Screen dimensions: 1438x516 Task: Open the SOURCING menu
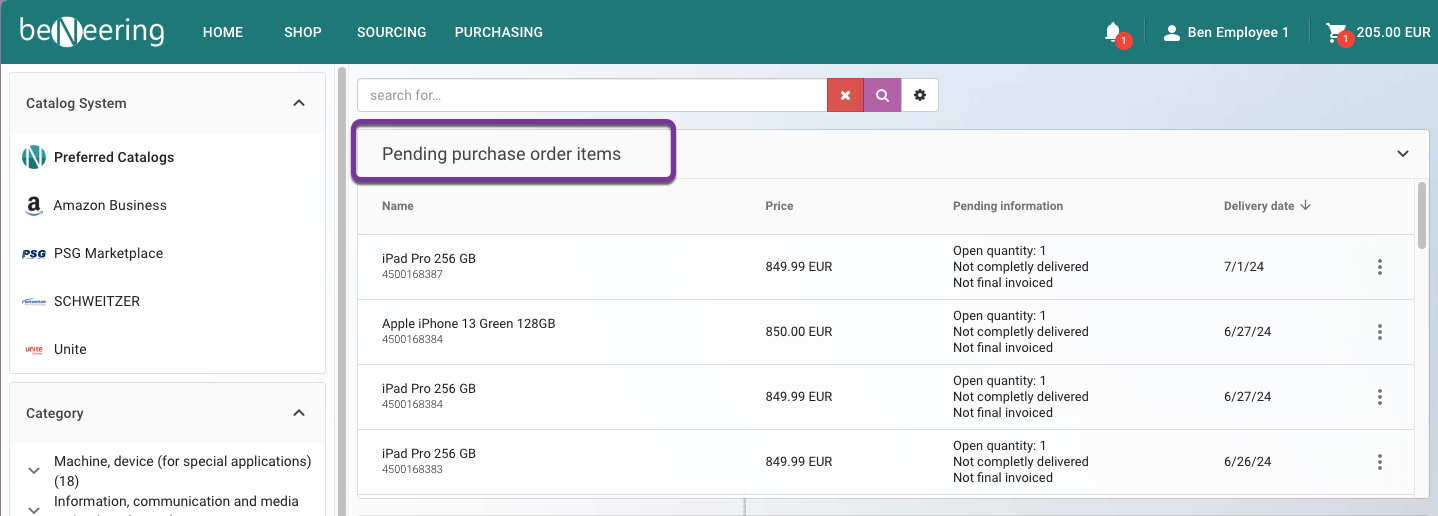click(391, 33)
